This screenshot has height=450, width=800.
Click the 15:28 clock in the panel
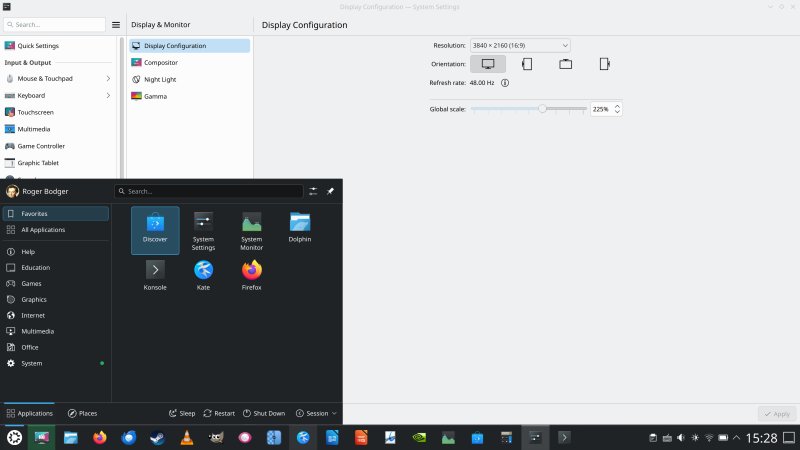click(761, 438)
